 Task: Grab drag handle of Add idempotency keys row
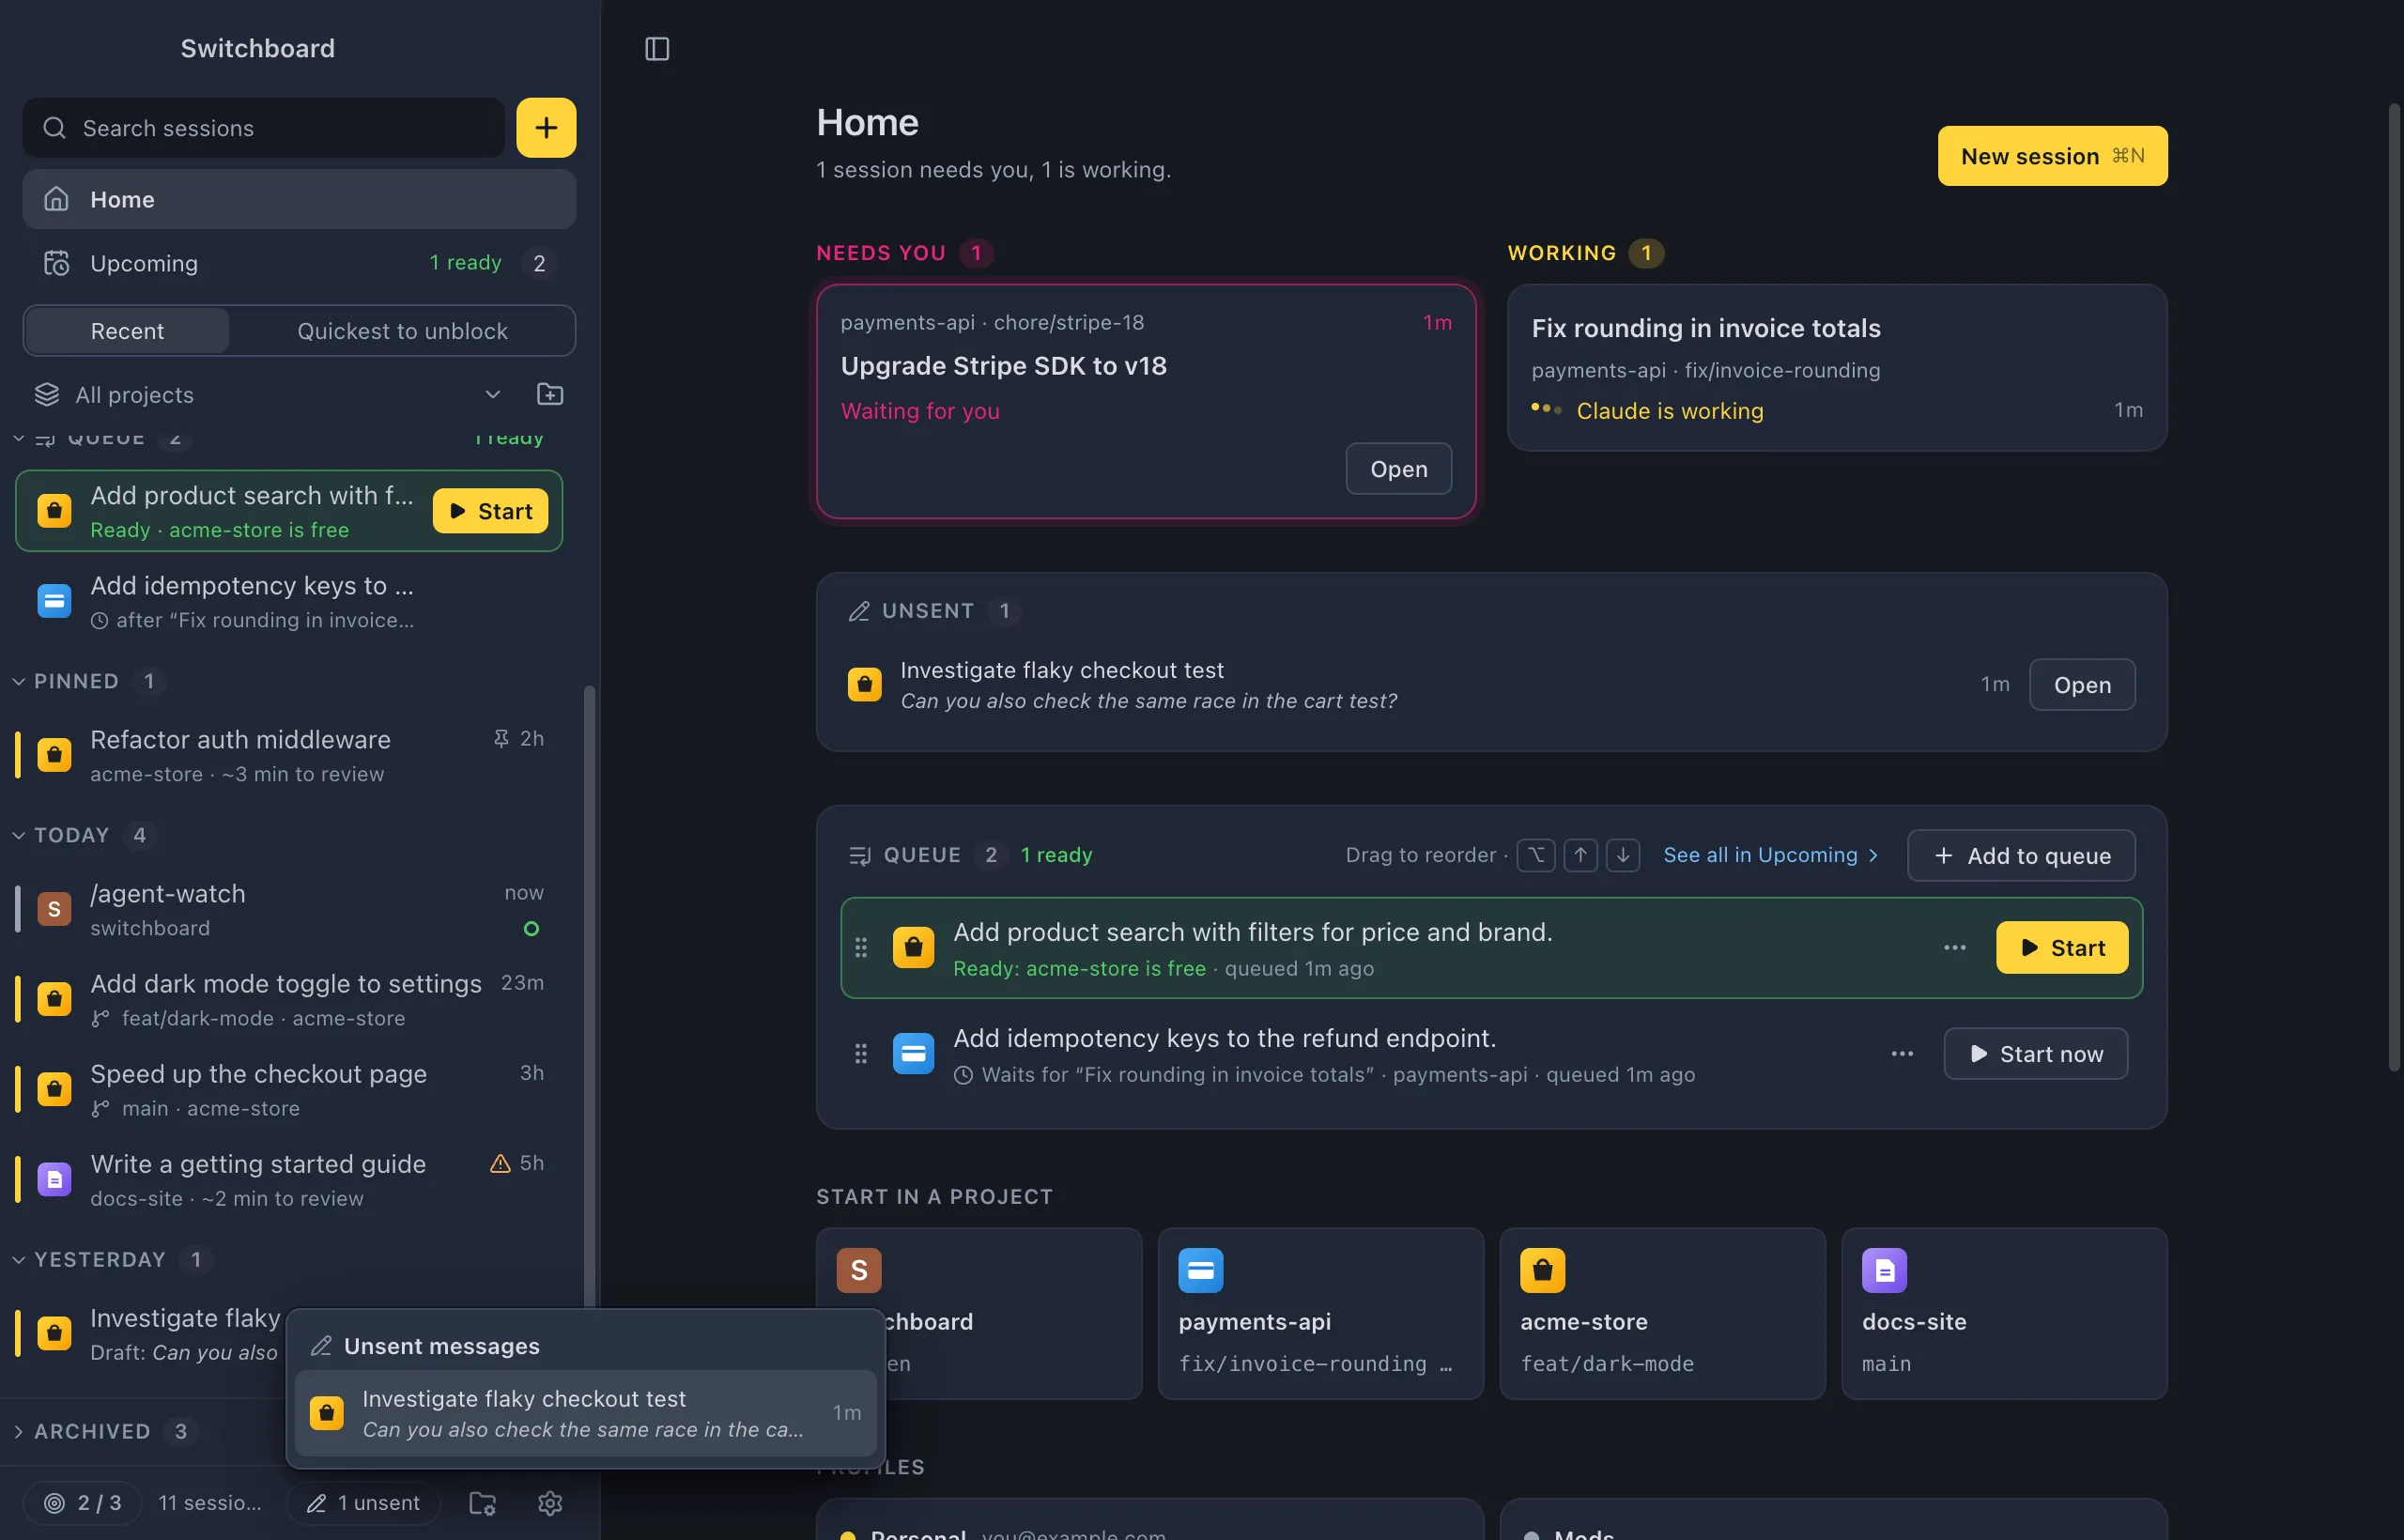(x=861, y=1053)
